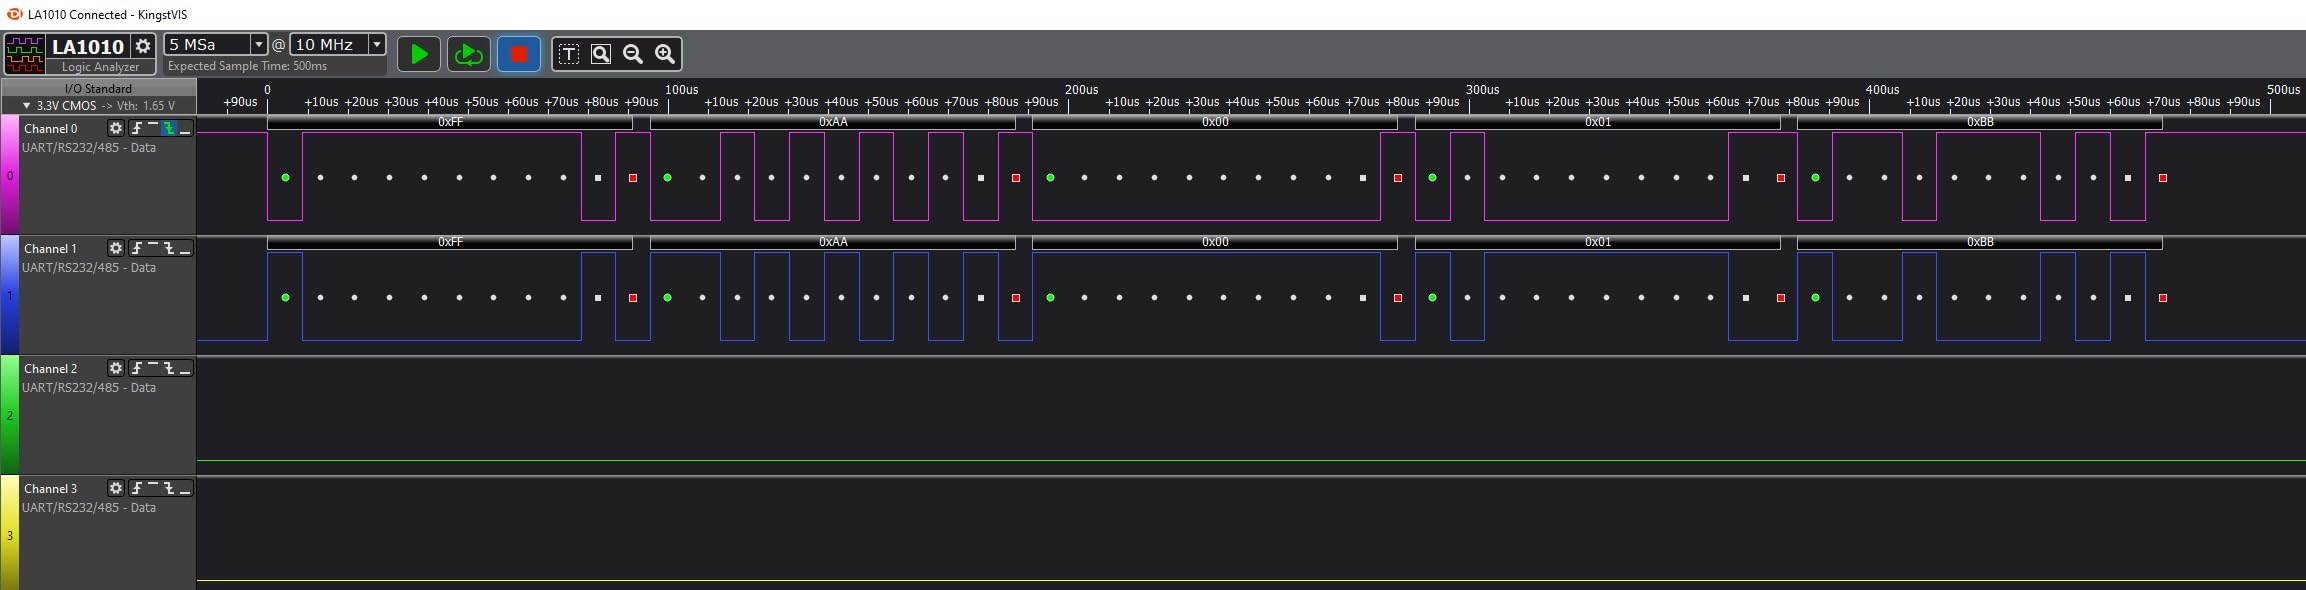Click the 0xAA decoded byte on Channel 0
2306x590 pixels.
(x=833, y=122)
